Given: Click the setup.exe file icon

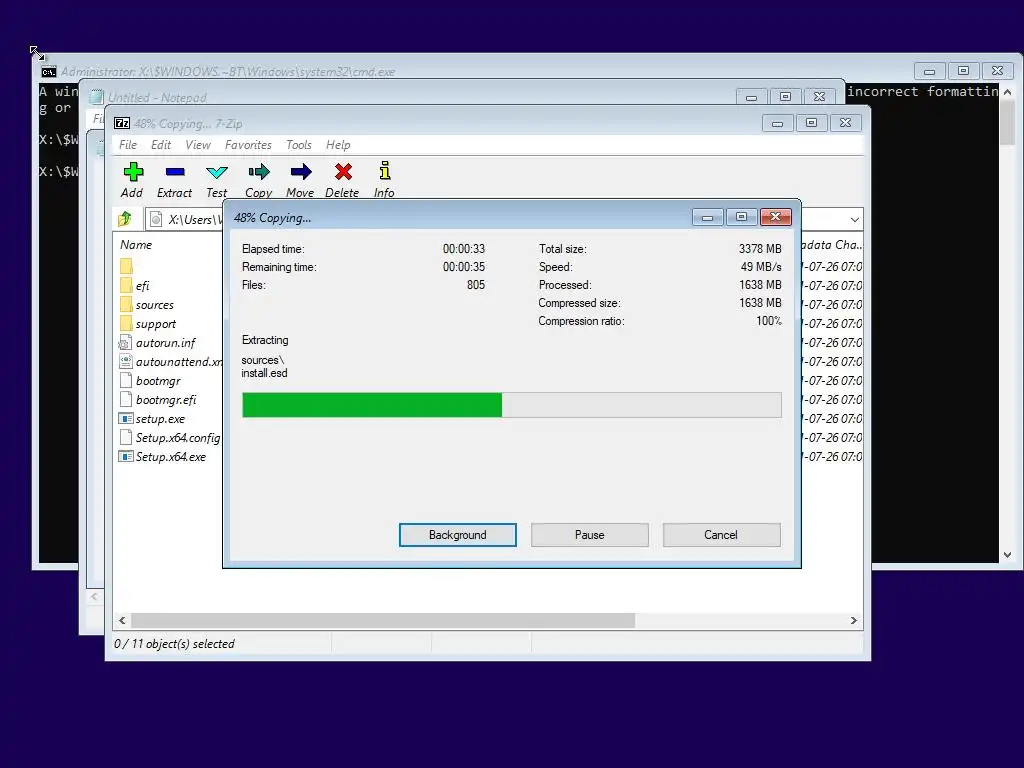Looking at the screenshot, I should (125, 419).
